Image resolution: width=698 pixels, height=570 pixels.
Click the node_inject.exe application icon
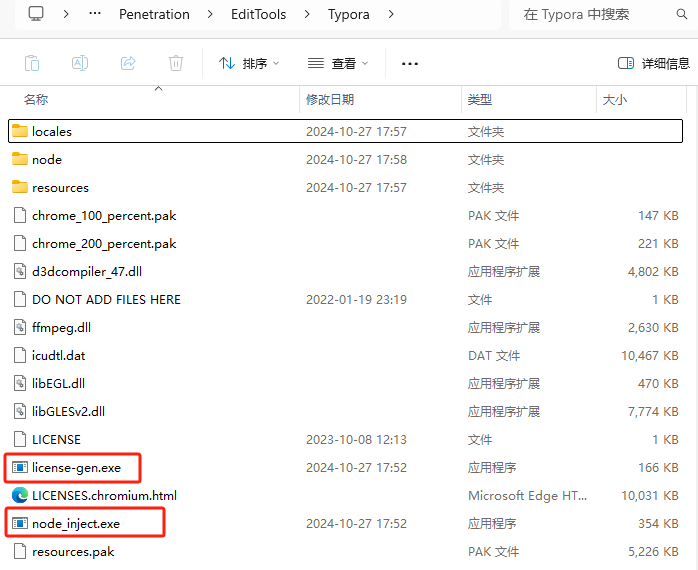(x=19, y=523)
